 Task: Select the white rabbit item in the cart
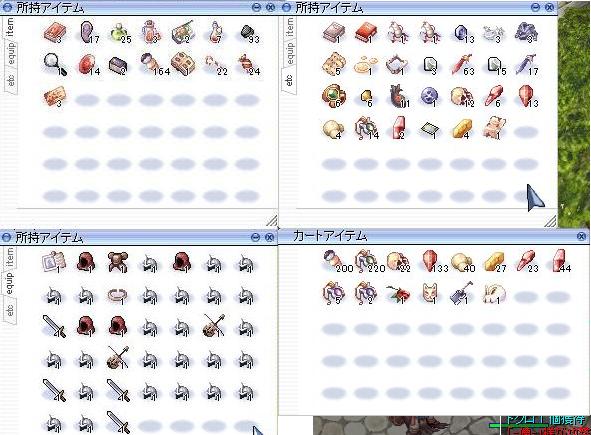tap(495, 293)
